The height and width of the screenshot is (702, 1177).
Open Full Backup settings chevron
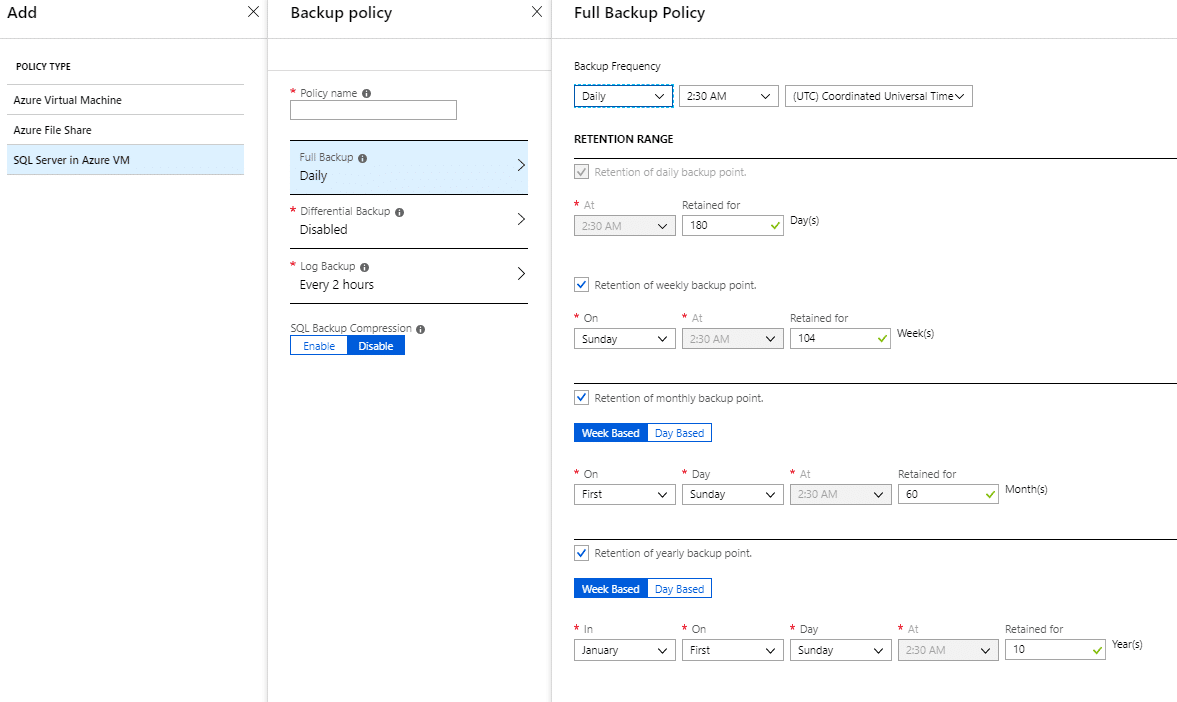521,165
